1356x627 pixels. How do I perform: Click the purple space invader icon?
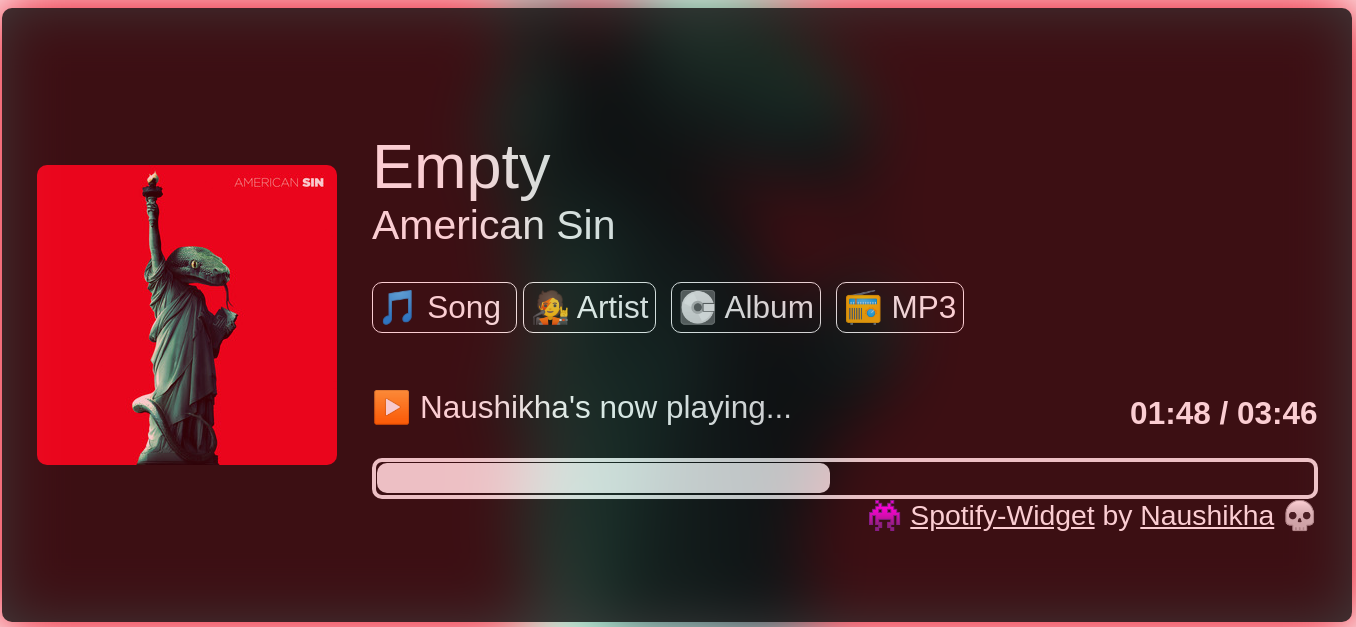click(x=884, y=516)
